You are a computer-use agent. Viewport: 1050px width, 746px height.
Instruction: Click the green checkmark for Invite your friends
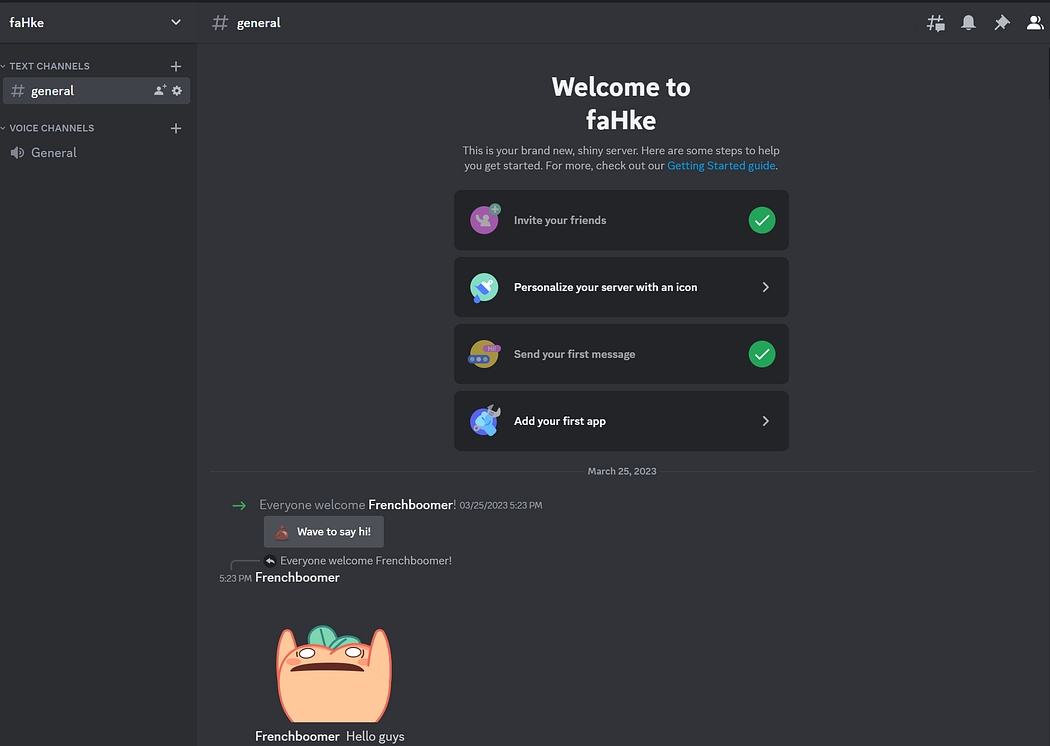[x=762, y=220]
